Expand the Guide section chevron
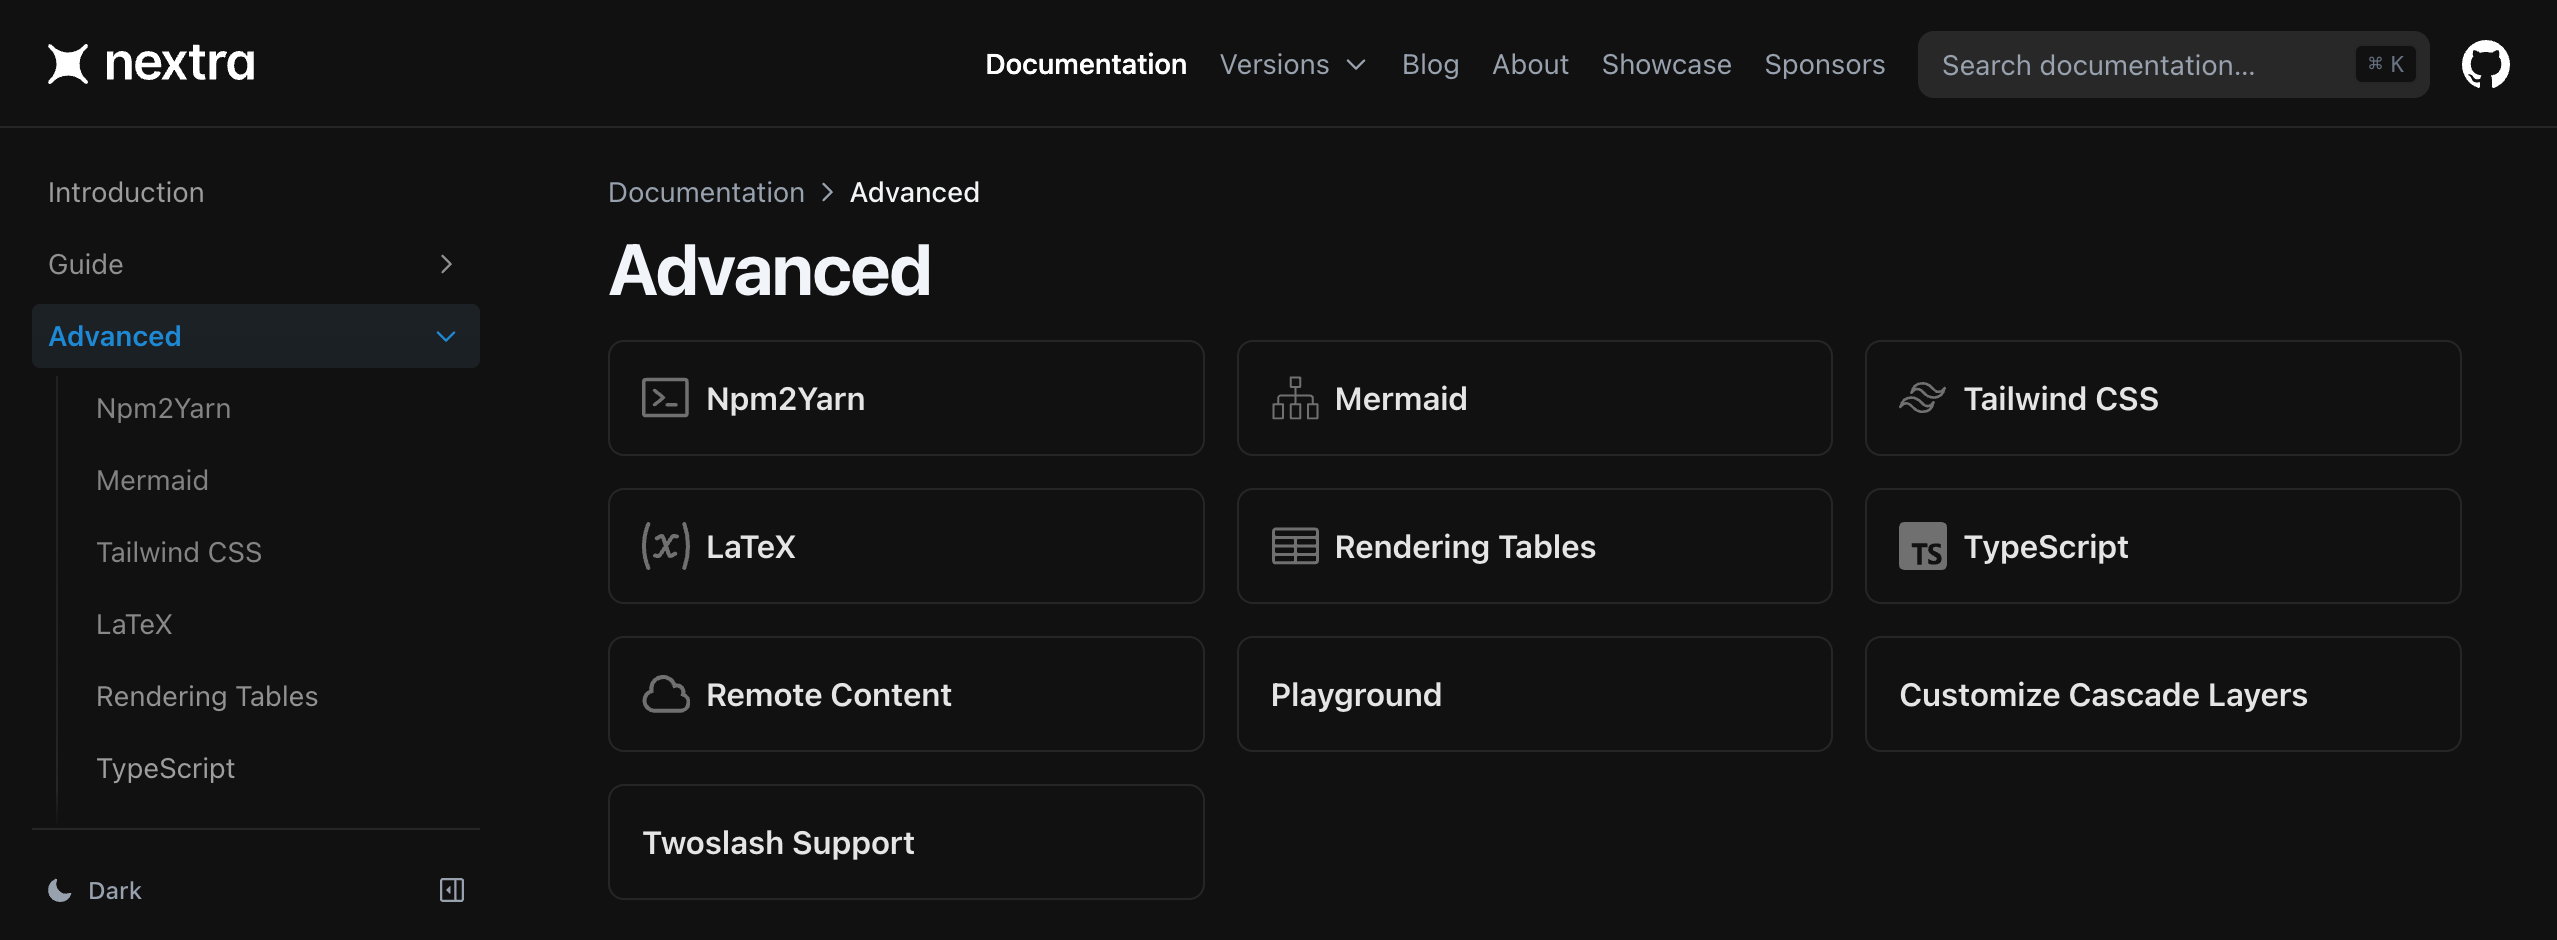 [x=447, y=264]
